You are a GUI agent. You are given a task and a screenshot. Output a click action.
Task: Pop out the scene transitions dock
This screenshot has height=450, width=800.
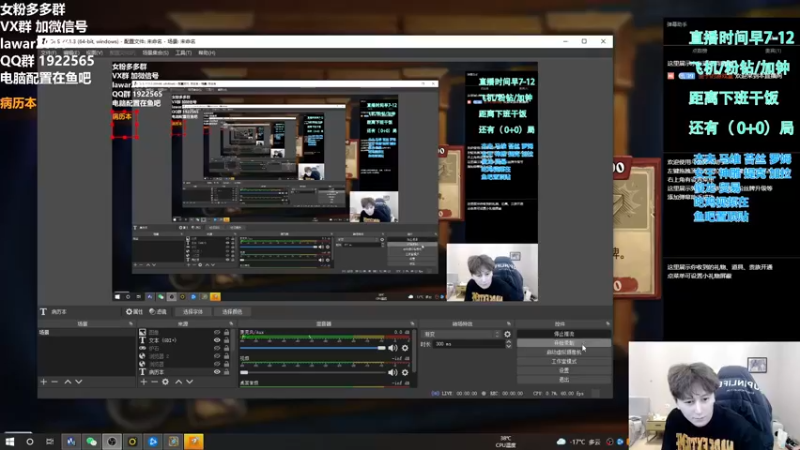(509, 323)
